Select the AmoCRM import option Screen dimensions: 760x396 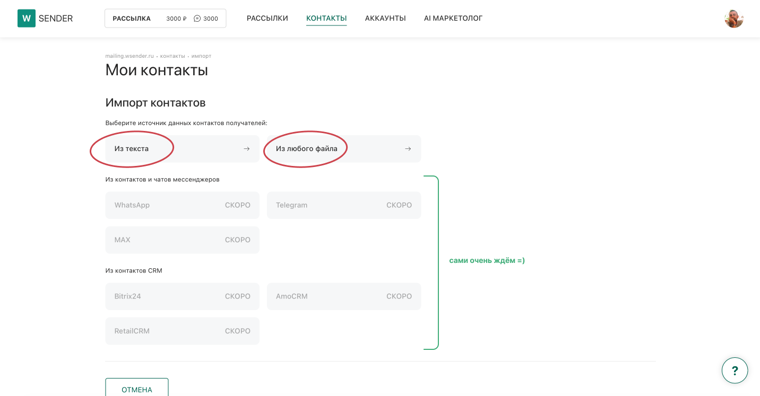click(x=344, y=296)
